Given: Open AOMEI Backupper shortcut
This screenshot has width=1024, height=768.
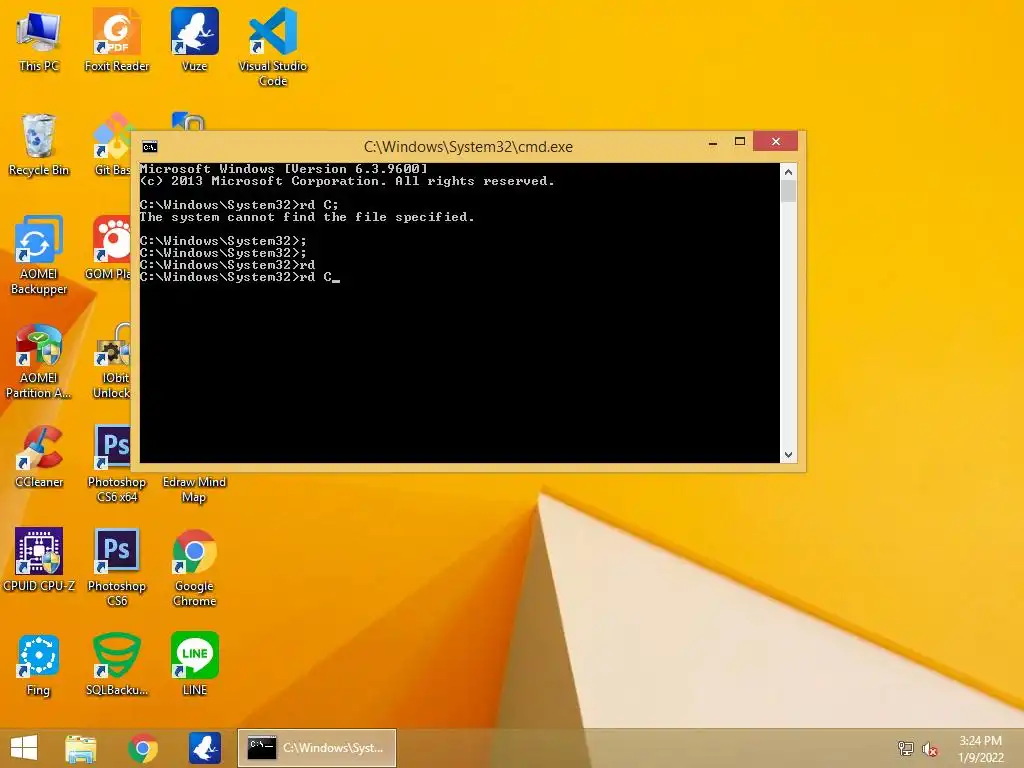Looking at the screenshot, I should [39, 255].
